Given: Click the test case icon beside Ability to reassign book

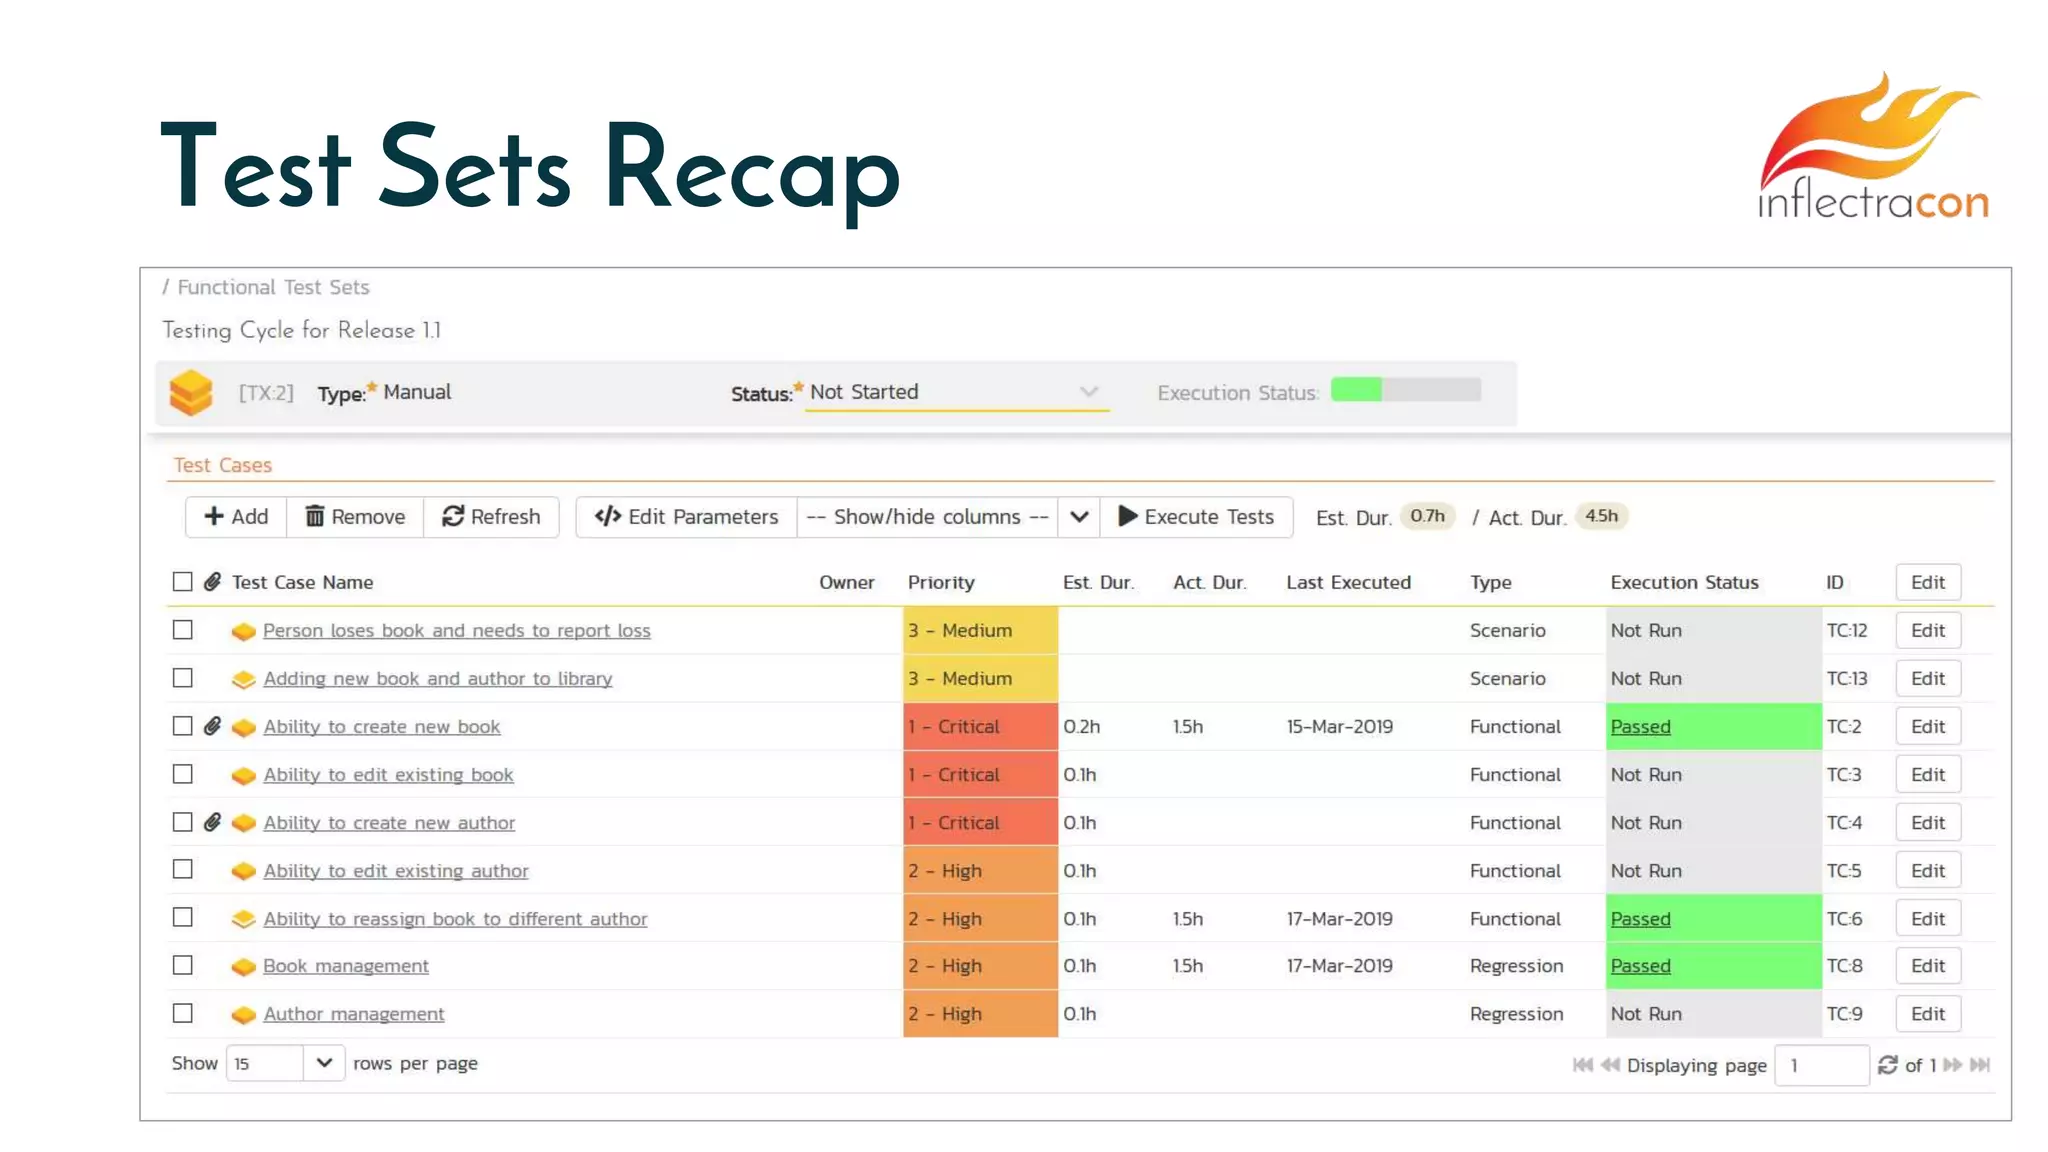Looking at the screenshot, I should 243,919.
